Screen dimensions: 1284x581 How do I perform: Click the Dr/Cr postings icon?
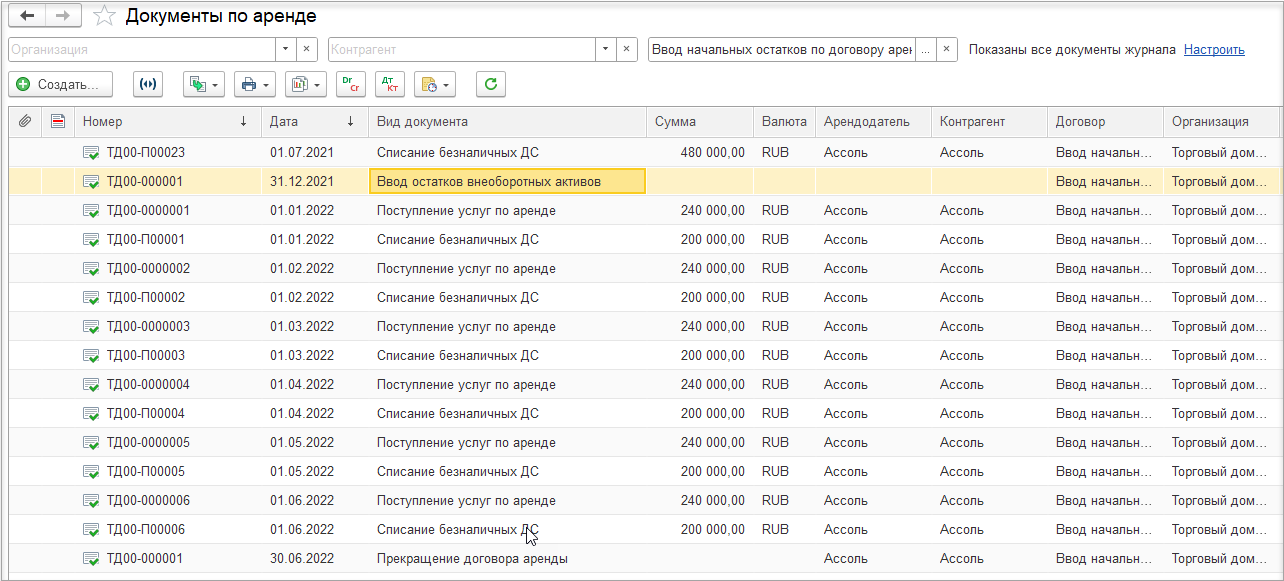point(351,85)
